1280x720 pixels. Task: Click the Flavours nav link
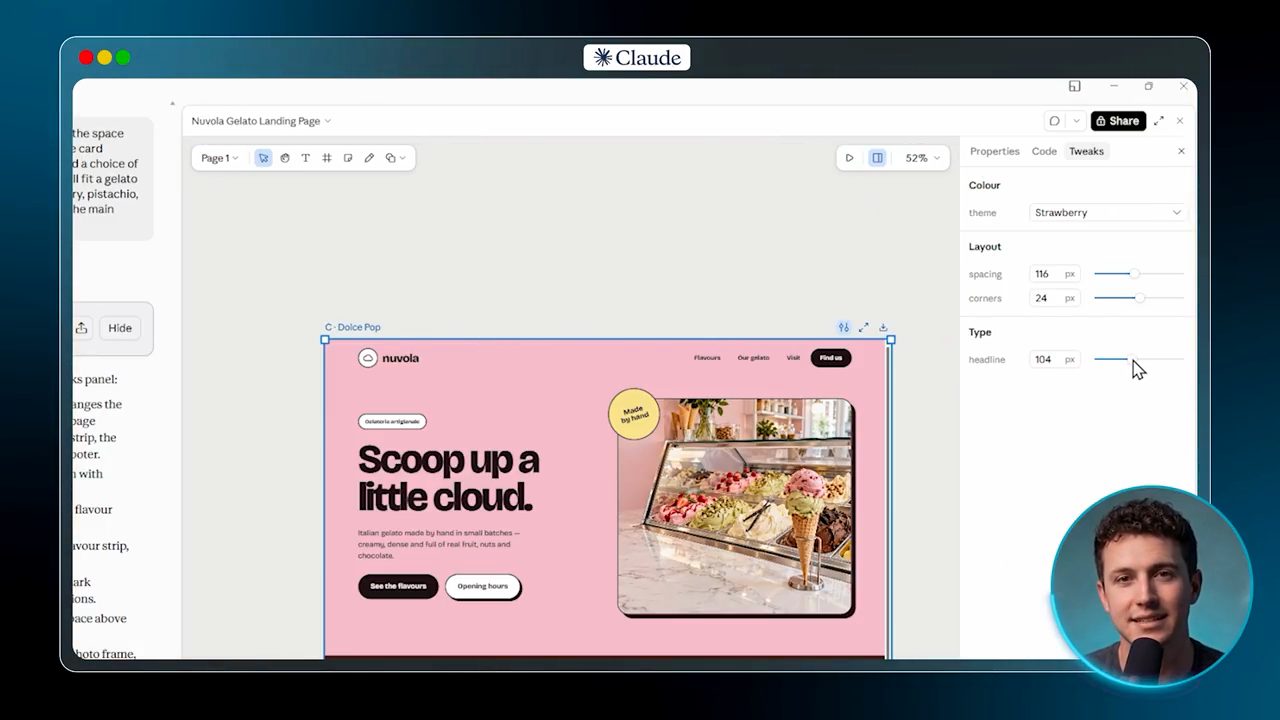pyautogui.click(x=707, y=358)
